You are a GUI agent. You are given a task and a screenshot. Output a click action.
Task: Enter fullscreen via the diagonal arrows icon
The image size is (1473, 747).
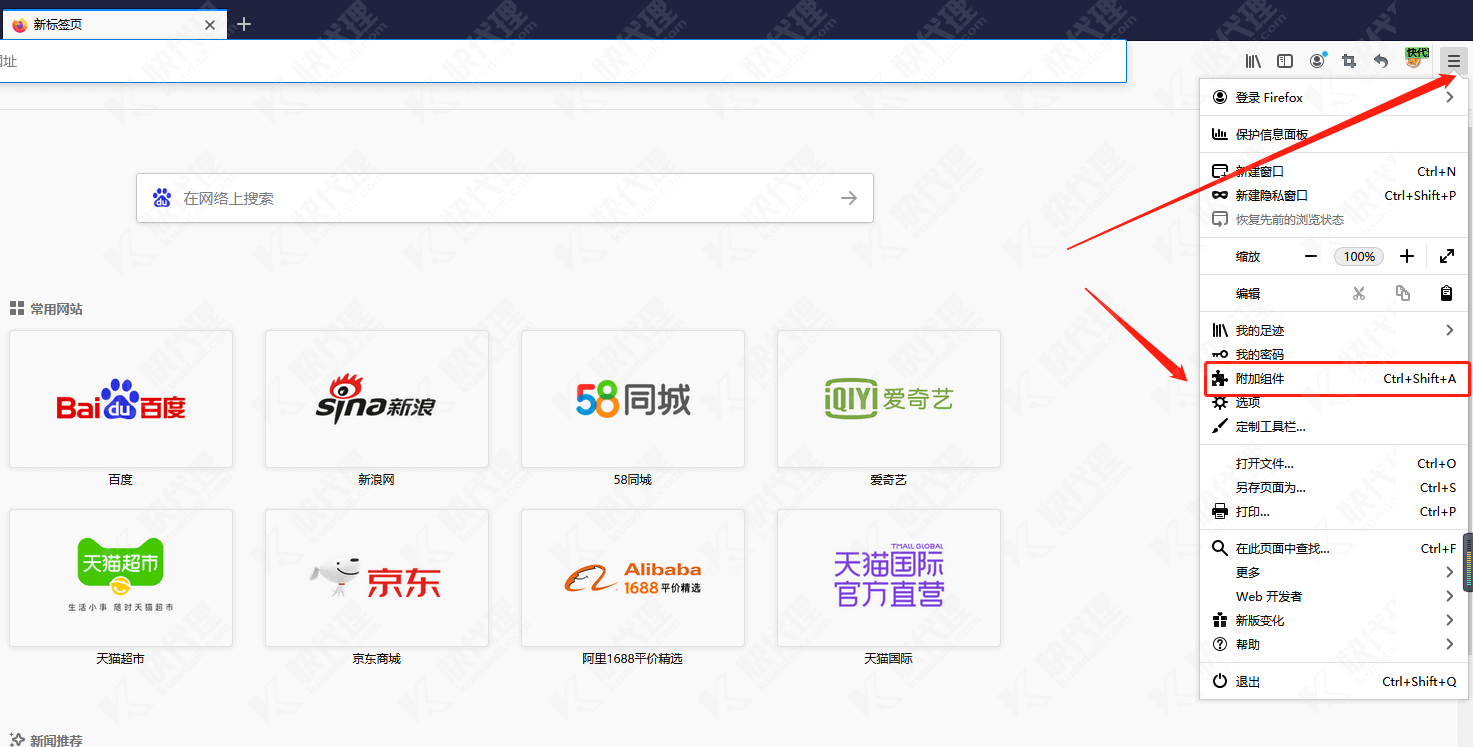pos(1446,256)
